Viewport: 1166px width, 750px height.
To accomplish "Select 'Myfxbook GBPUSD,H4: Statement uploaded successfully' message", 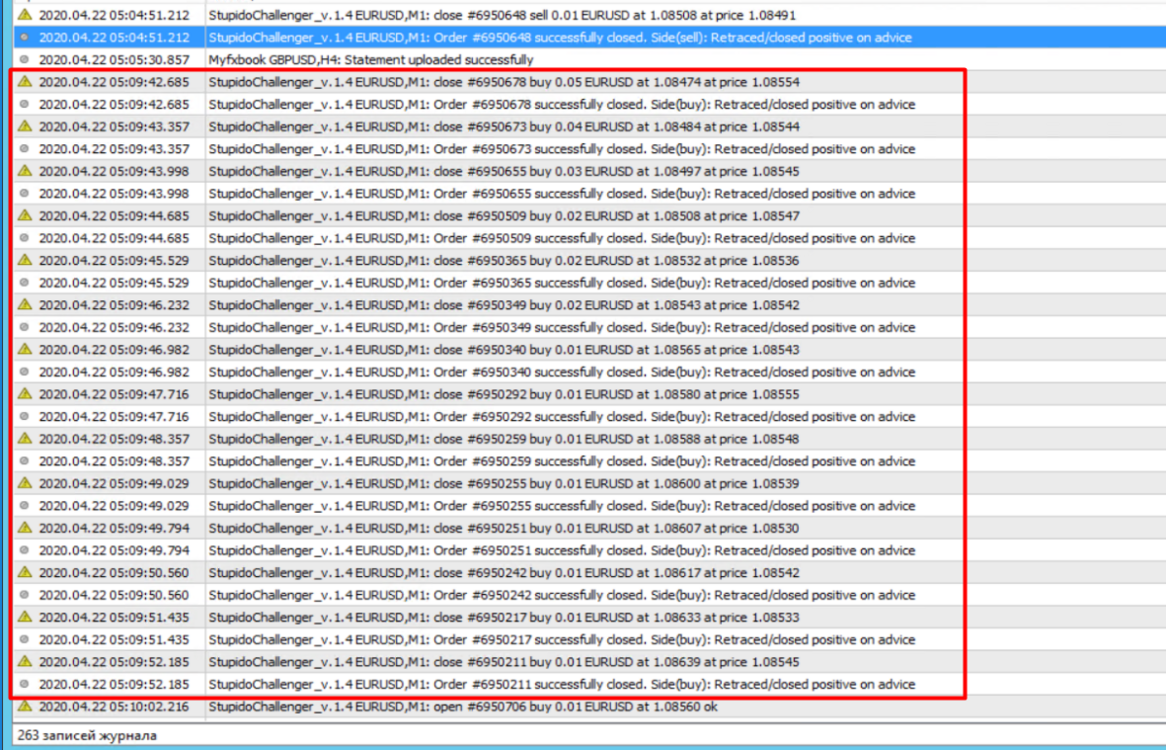I will (x=371, y=59).
